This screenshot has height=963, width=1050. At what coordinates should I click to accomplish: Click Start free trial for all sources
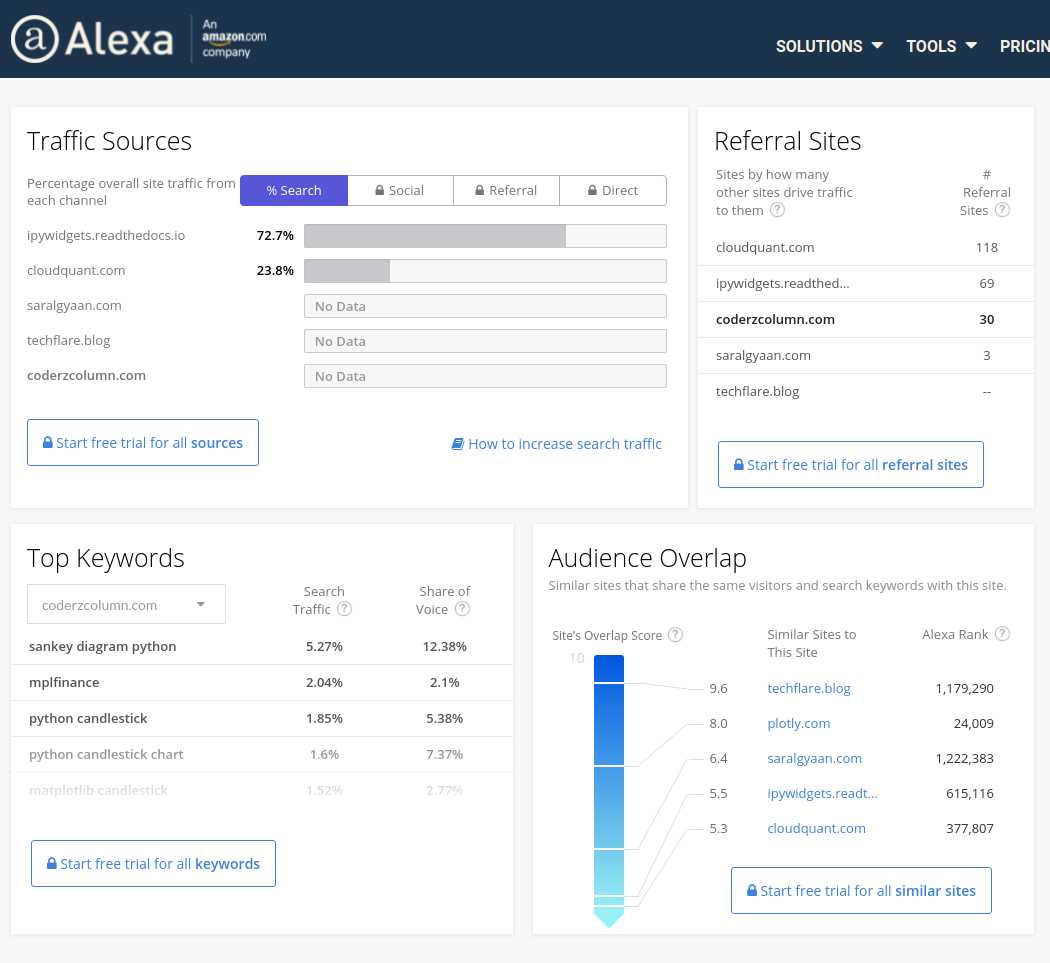(x=143, y=443)
